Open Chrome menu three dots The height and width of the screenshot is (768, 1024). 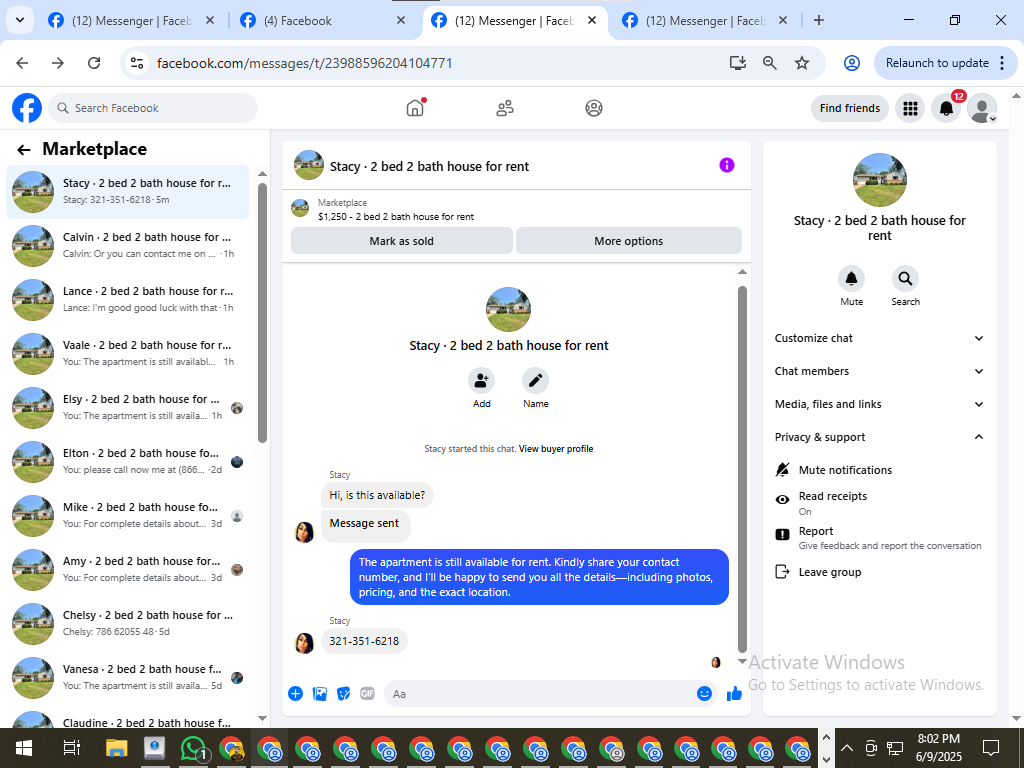click(1002, 63)
